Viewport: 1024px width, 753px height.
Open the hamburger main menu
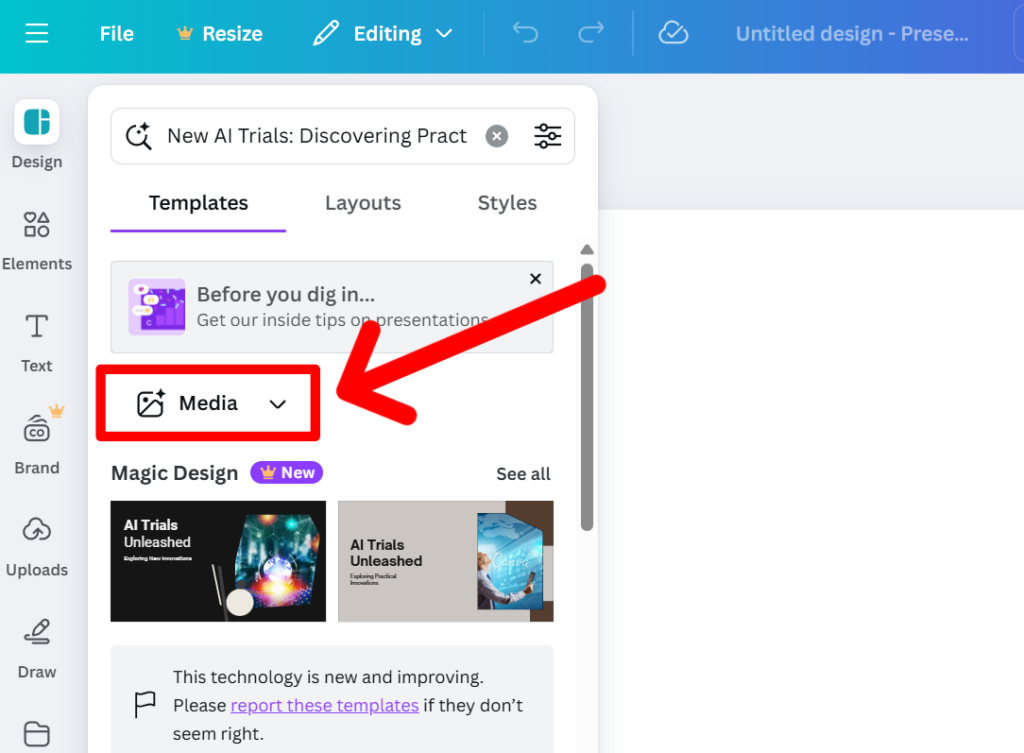37,33
